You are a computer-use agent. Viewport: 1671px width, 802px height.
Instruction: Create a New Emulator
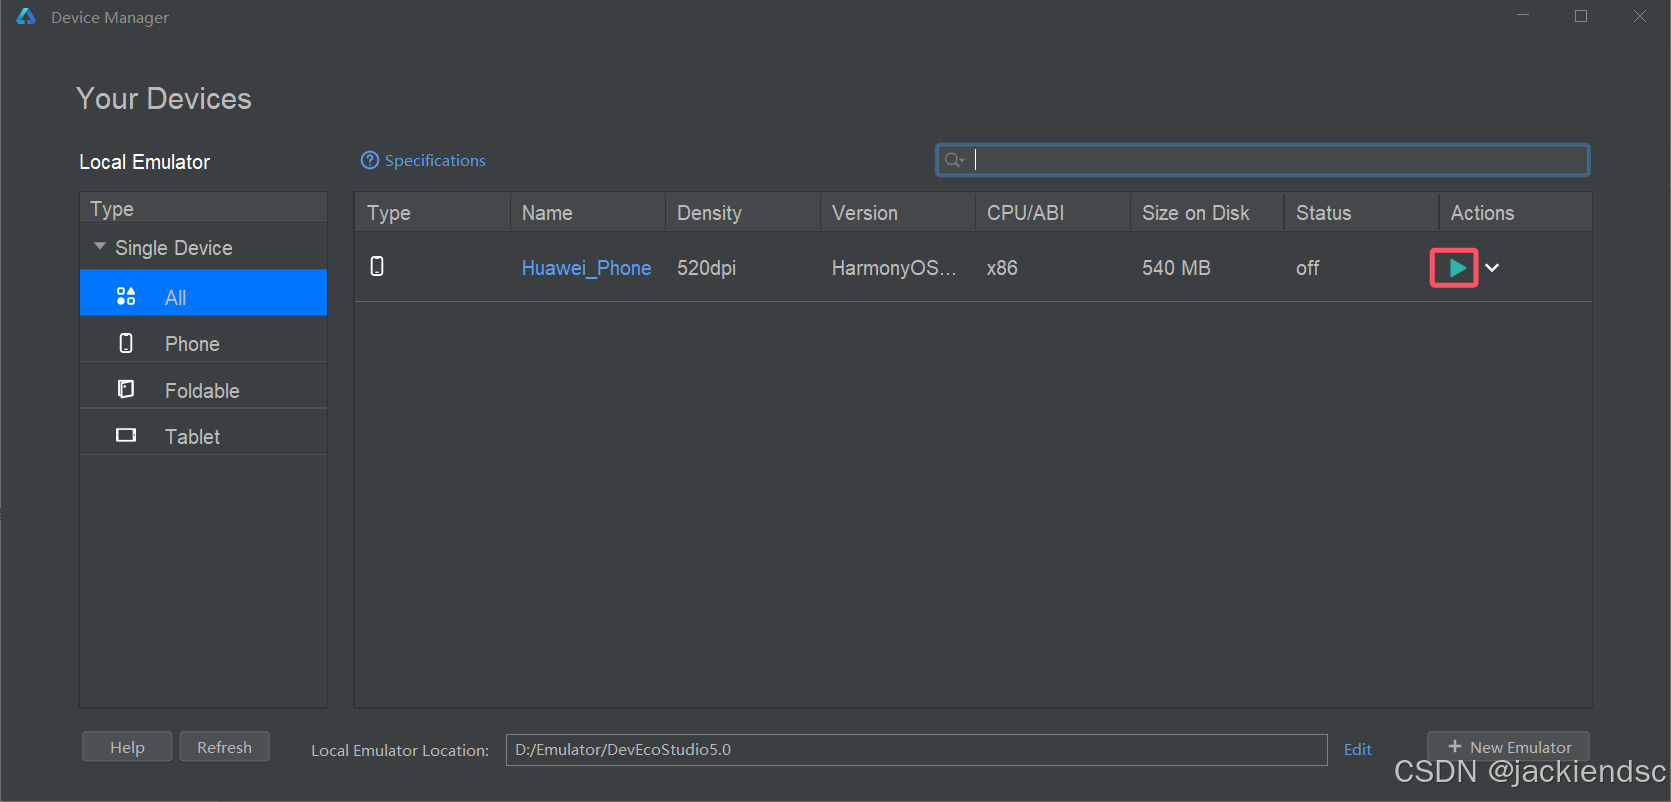[x=1508, y=747]
